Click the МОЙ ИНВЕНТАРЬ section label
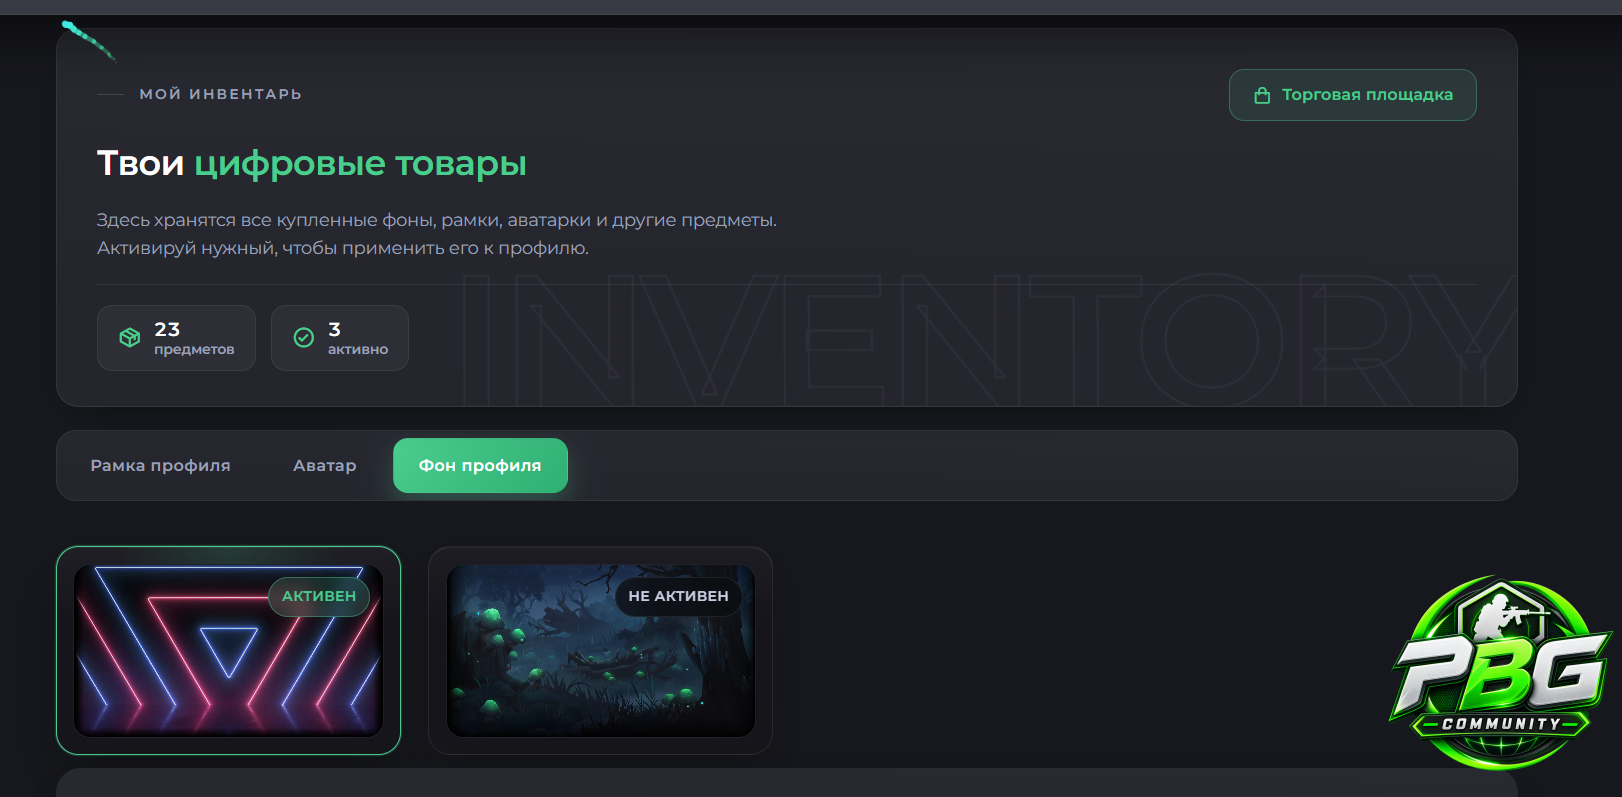The width and height of the screenshot is (1622, 797). click(220, 94)
